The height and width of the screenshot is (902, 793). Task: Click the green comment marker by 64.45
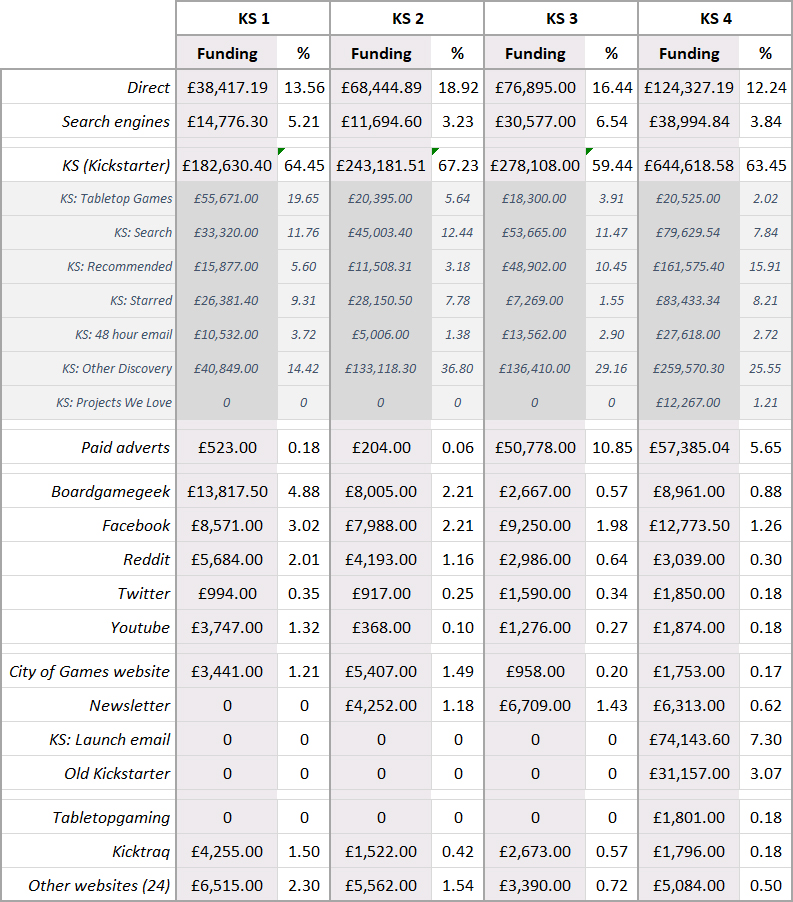[x=281, y=151]
